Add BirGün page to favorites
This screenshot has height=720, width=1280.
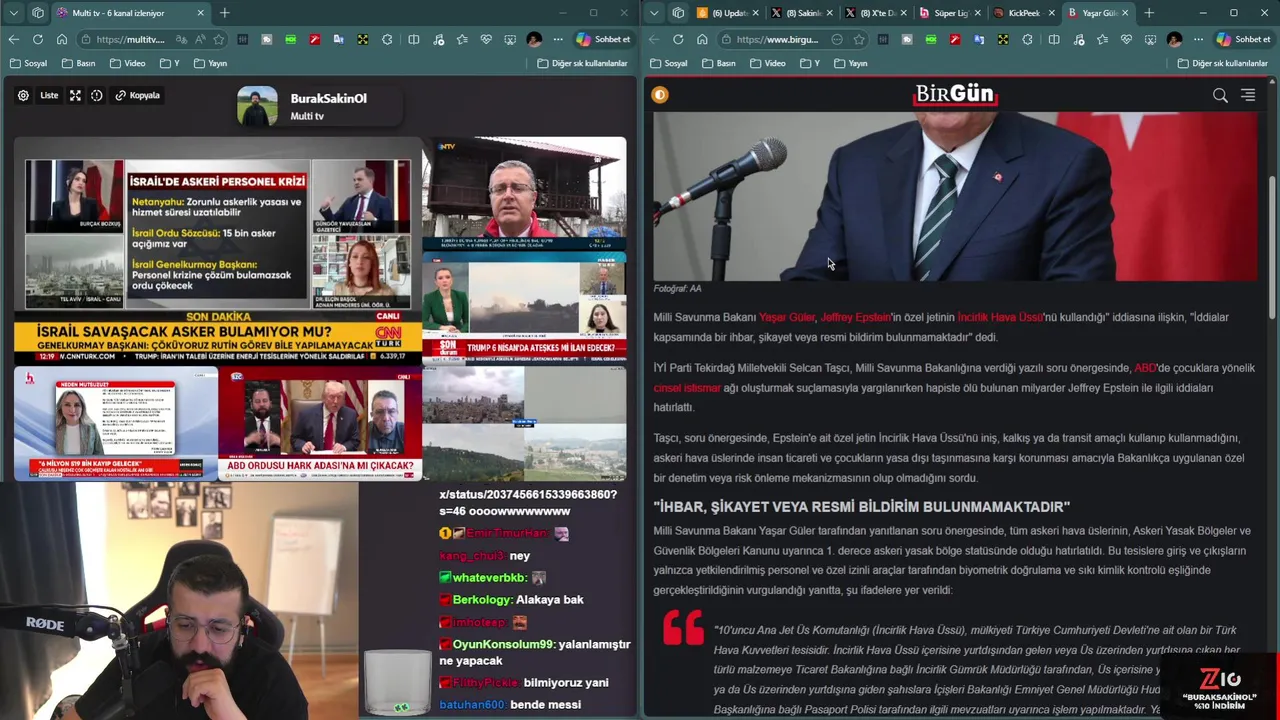[x=859, y=39]
